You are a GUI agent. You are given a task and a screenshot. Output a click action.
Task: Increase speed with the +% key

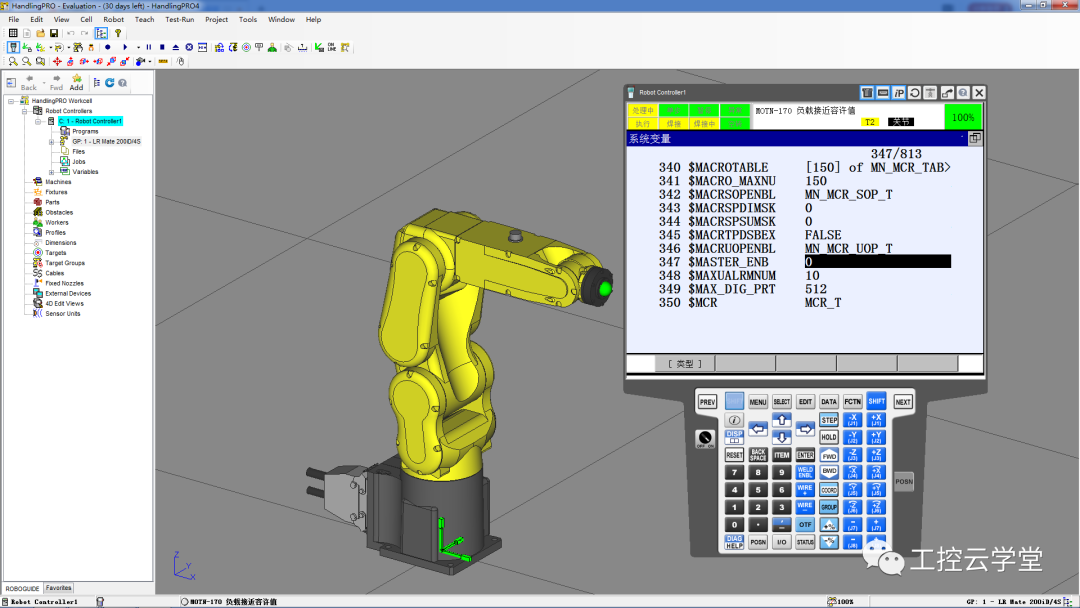829,525
